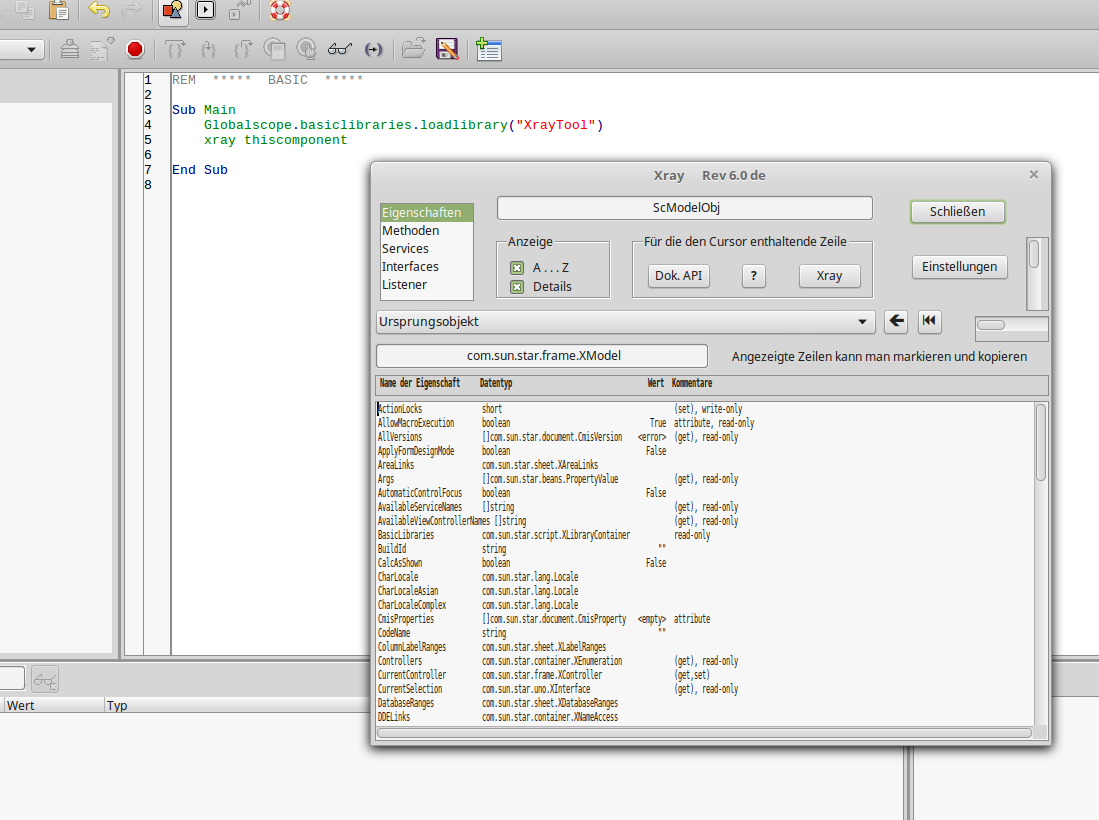The height and width of the screenshot is (820, 1099).
Task: Undo the last edit
Action: (x=100, y=10)
